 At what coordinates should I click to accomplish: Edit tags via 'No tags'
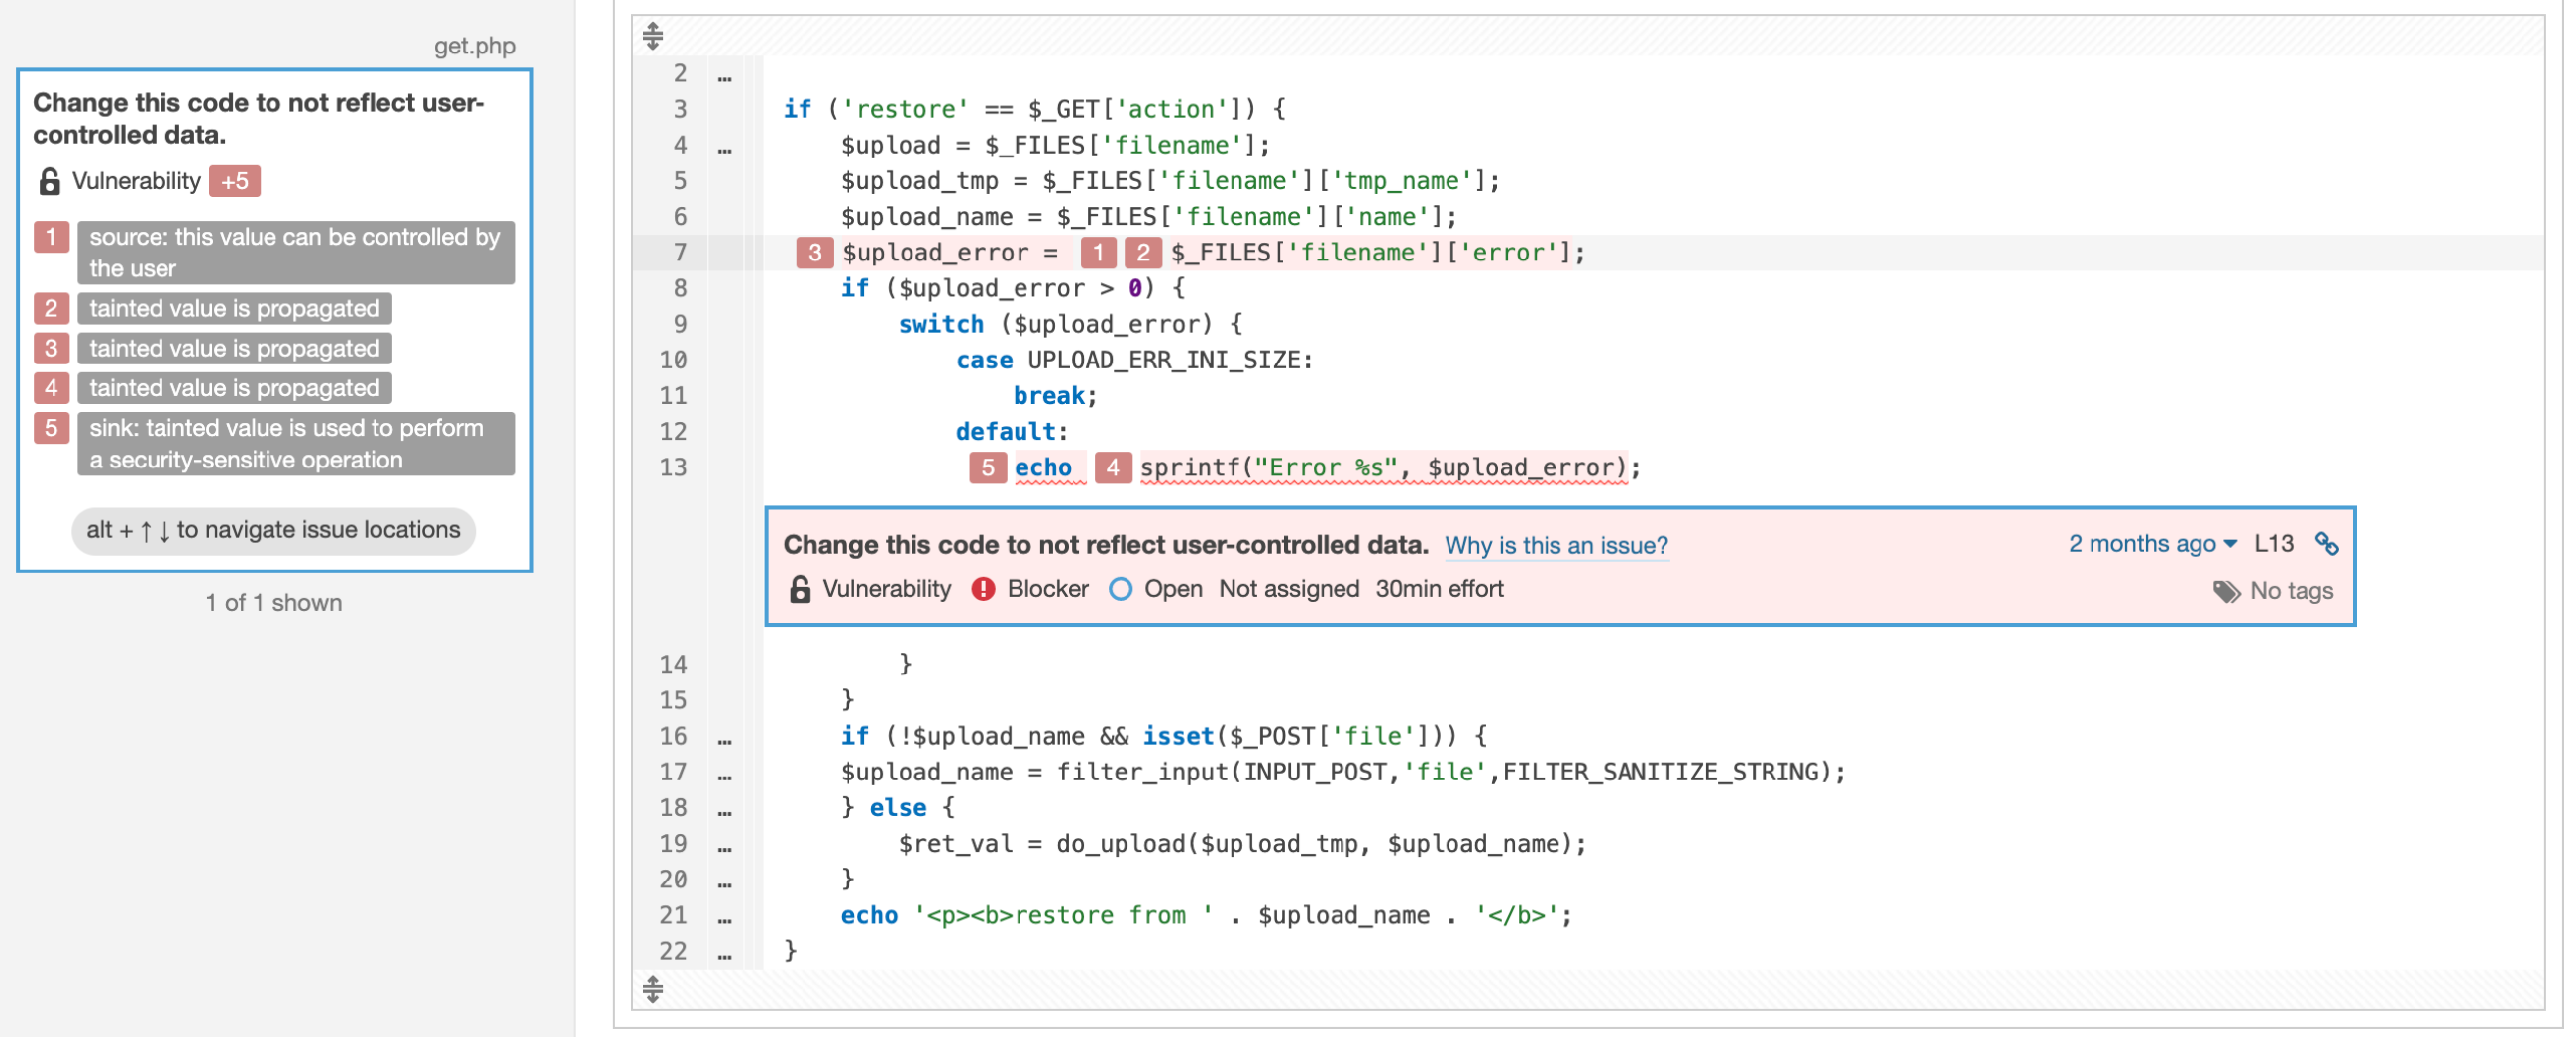tap(2273, 592)
